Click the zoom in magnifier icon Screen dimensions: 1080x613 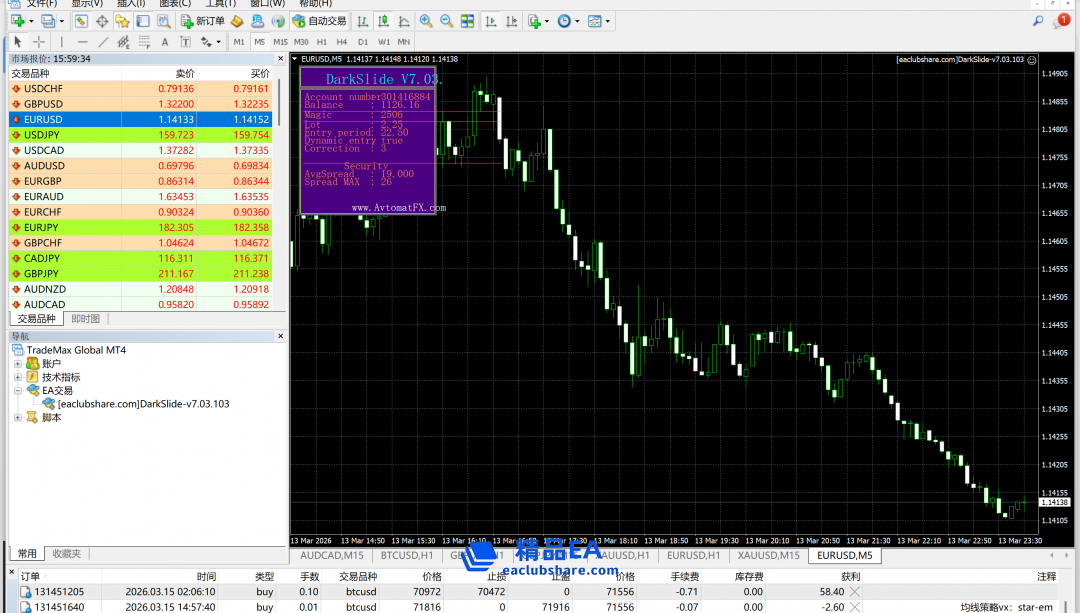point(426,21)
